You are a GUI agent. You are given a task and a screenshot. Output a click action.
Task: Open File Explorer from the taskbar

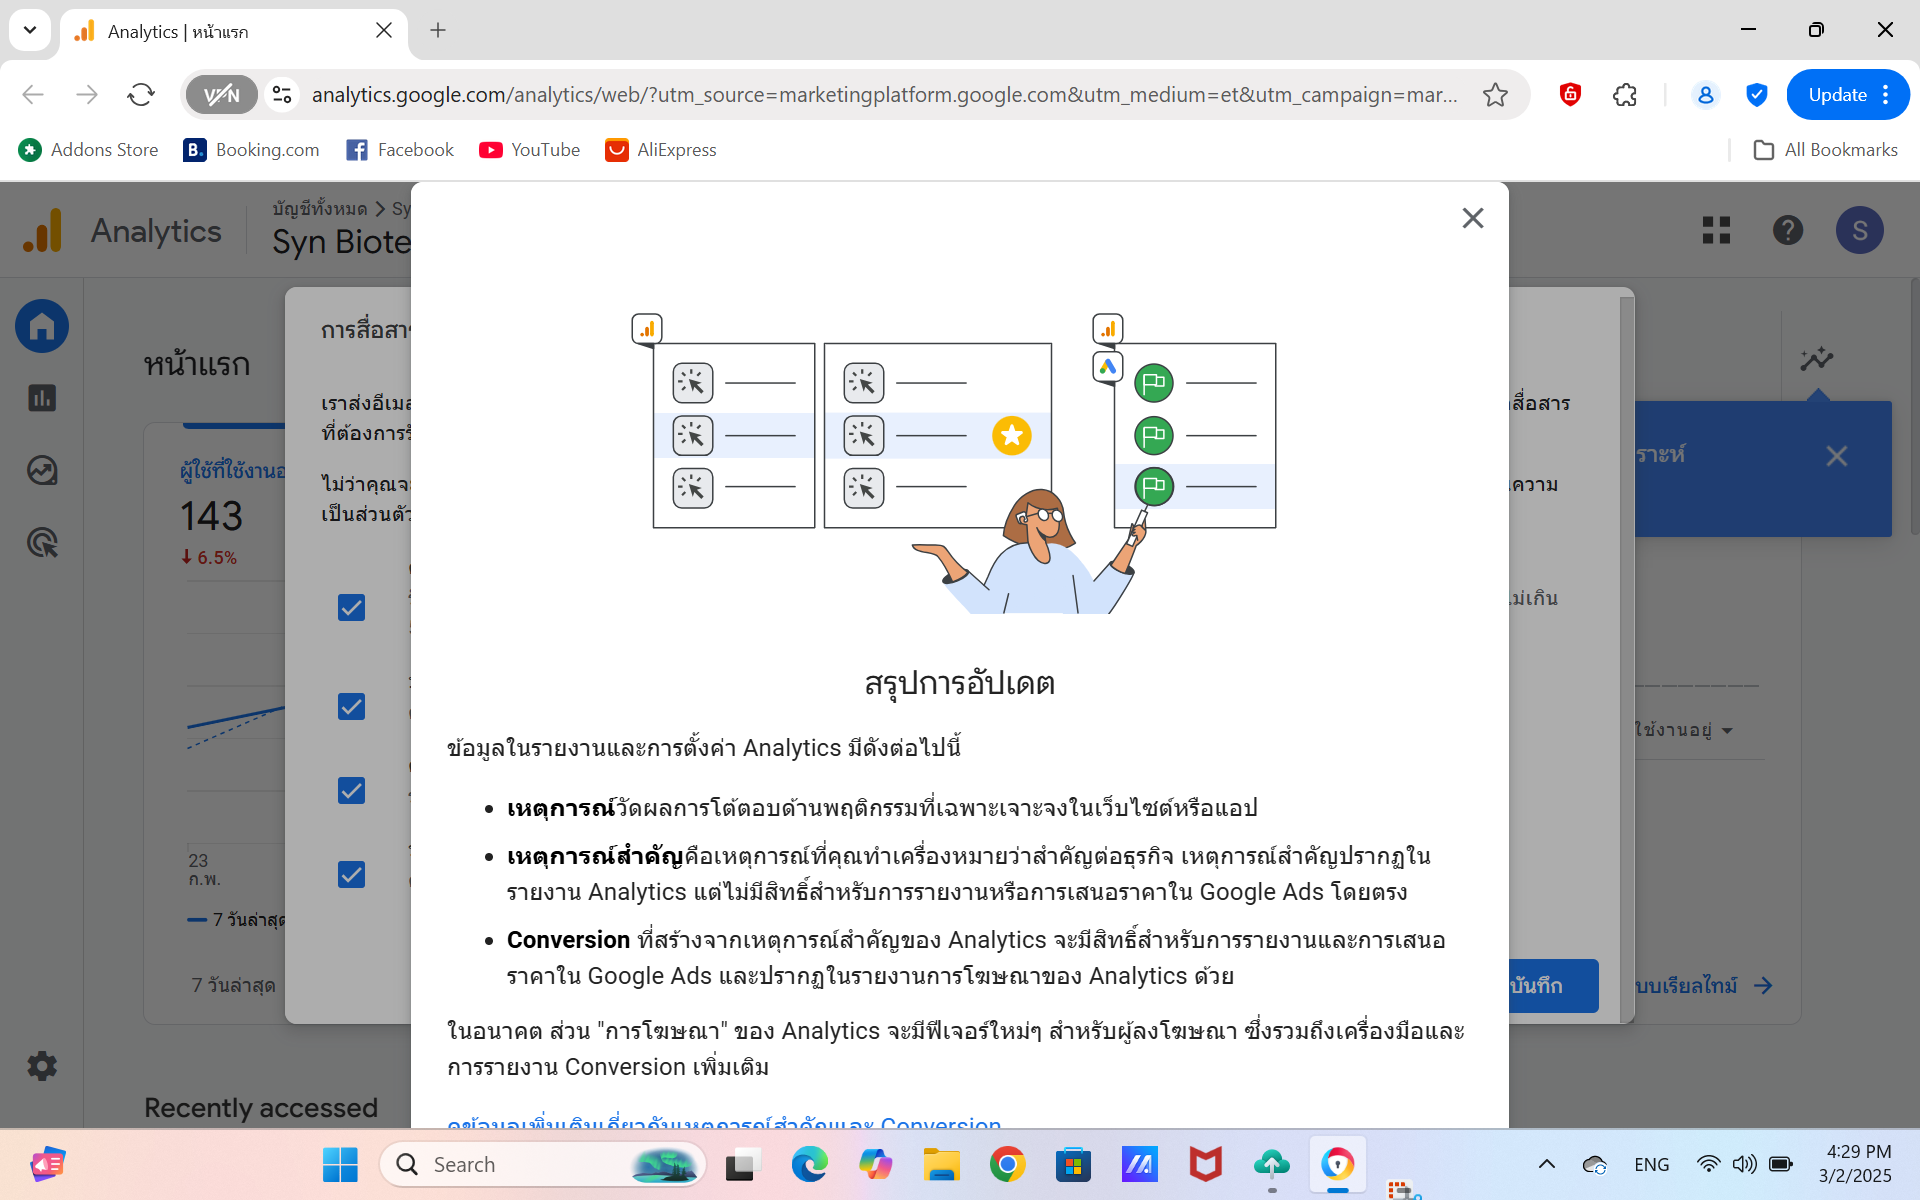pos(941,1165)
